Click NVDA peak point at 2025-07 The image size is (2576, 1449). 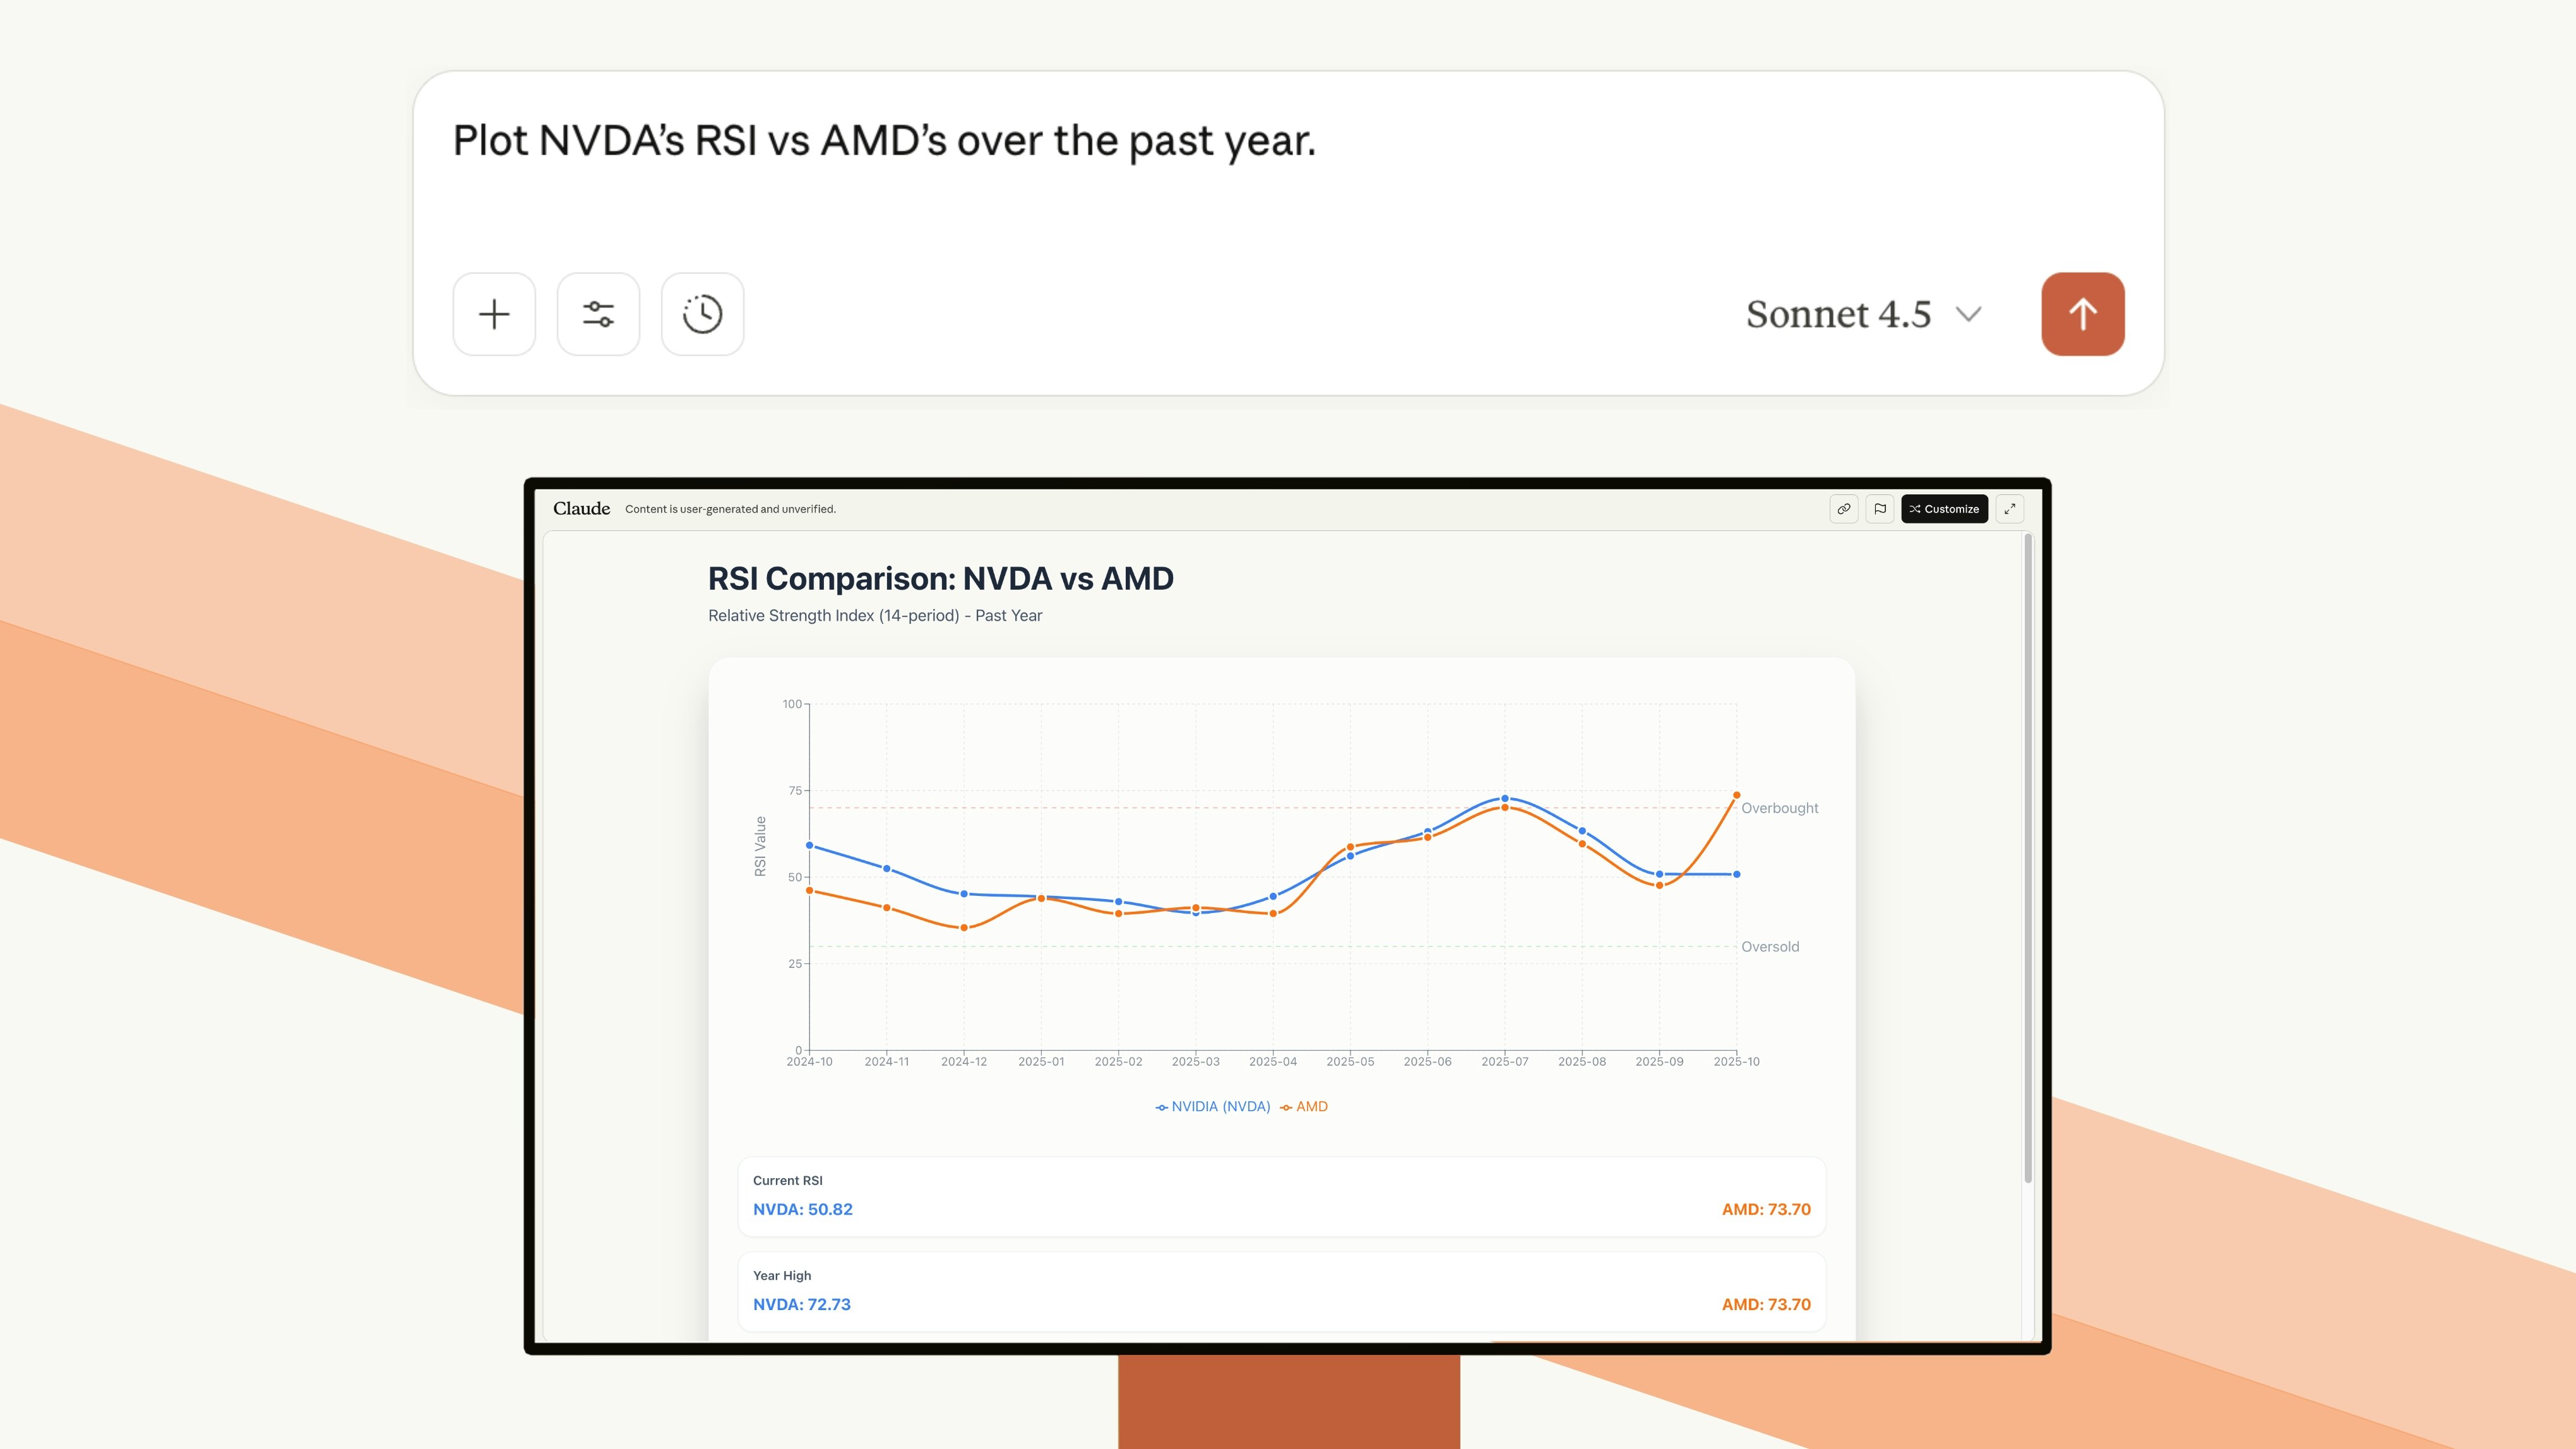coord(1504,799)
